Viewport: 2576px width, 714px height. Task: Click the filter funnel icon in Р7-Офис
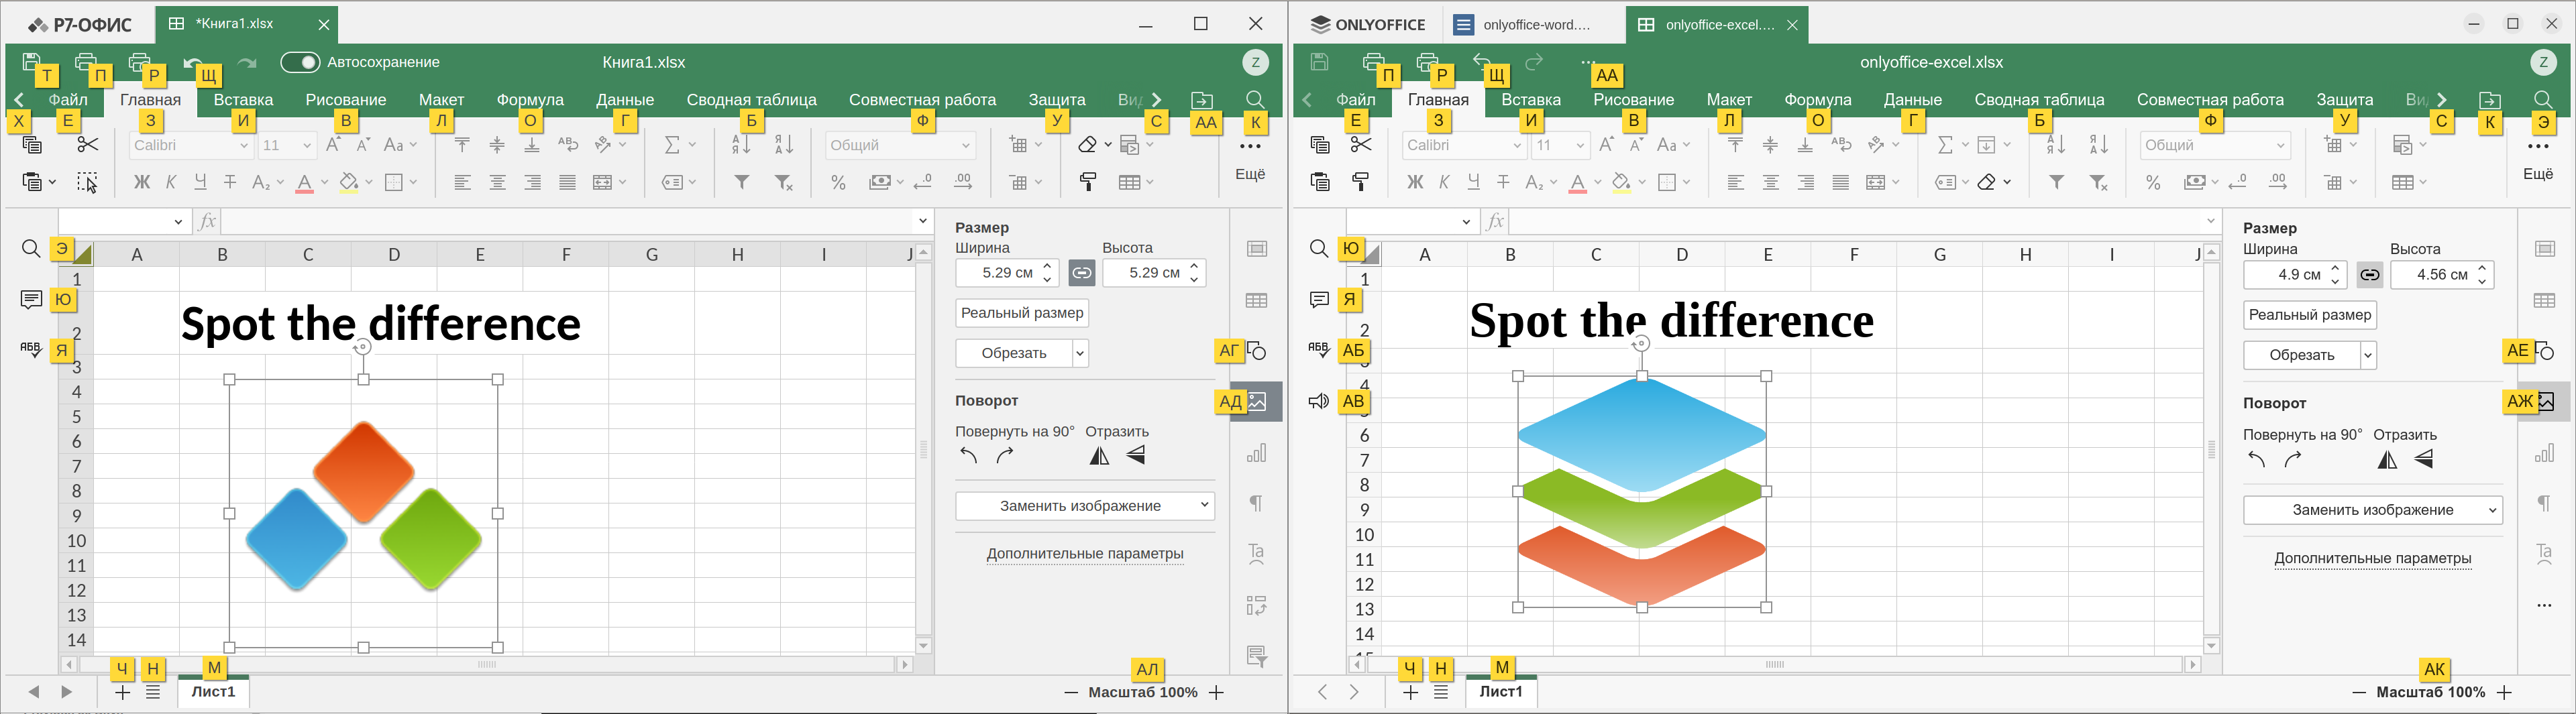[x=742, y=182]
